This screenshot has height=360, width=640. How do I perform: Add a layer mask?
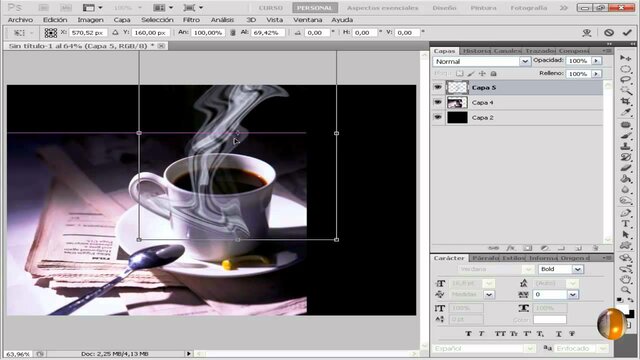coord(527,248)
